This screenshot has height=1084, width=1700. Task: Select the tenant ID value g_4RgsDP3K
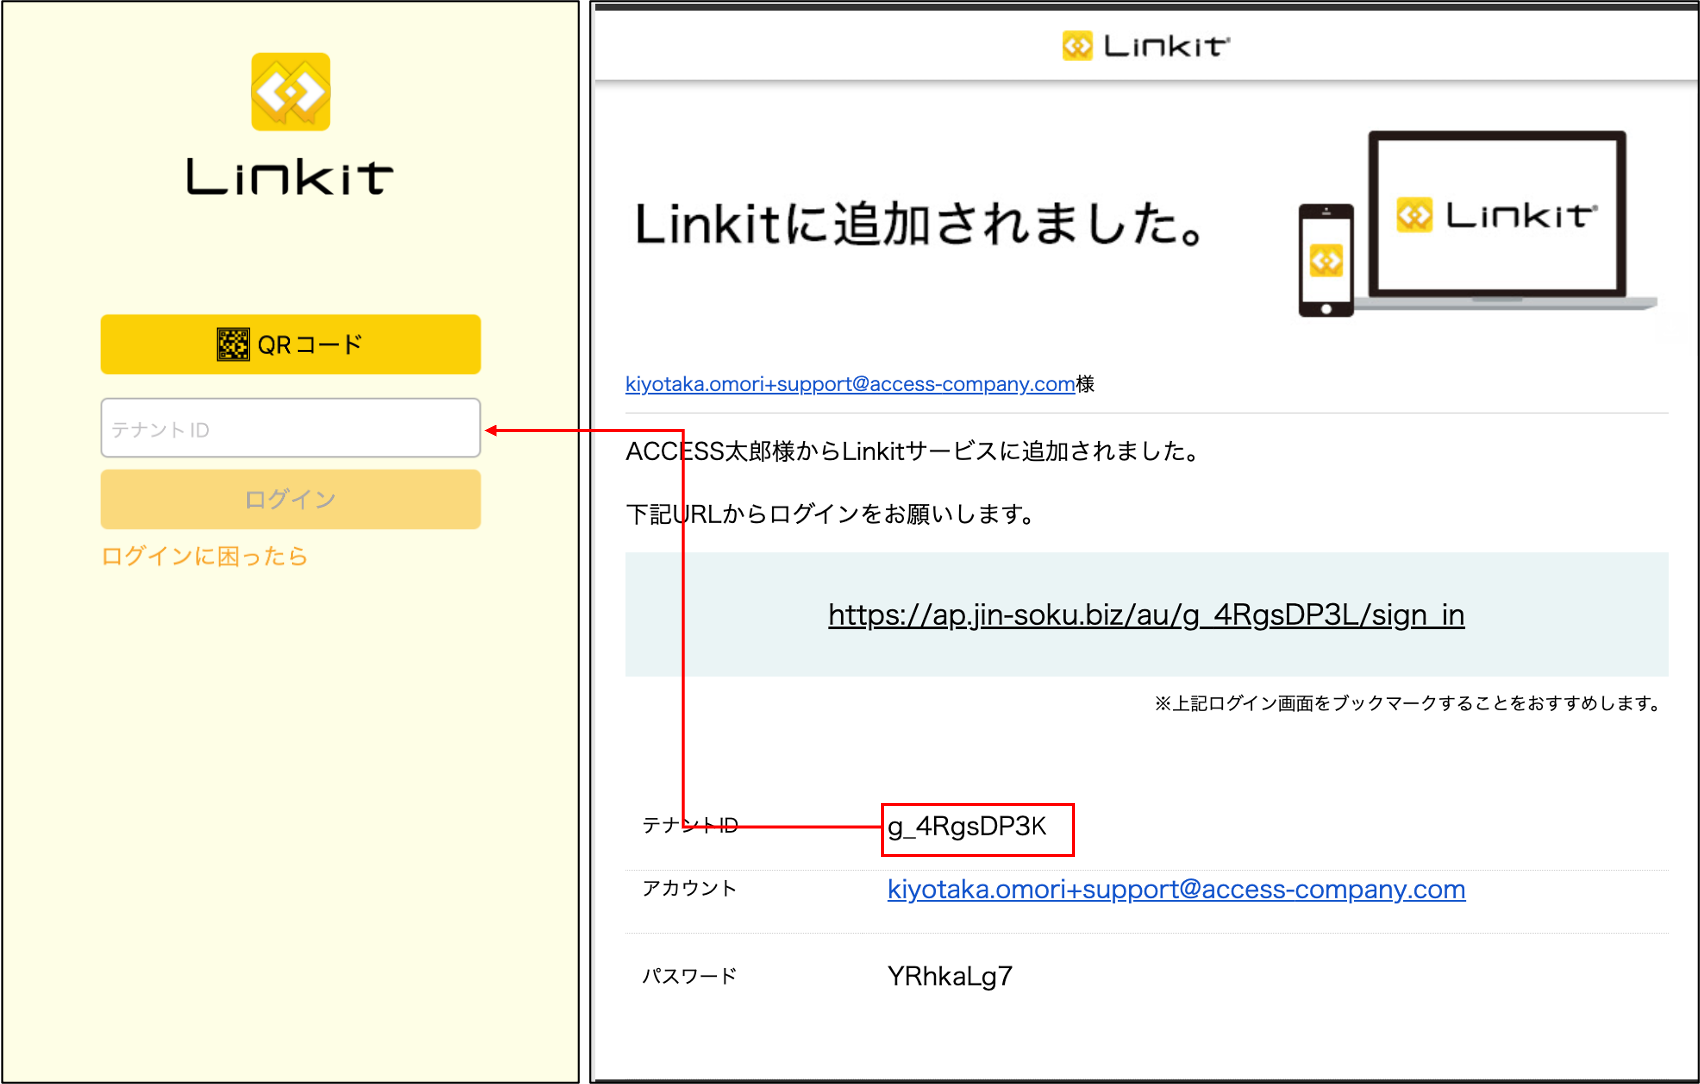coord(967,827)
